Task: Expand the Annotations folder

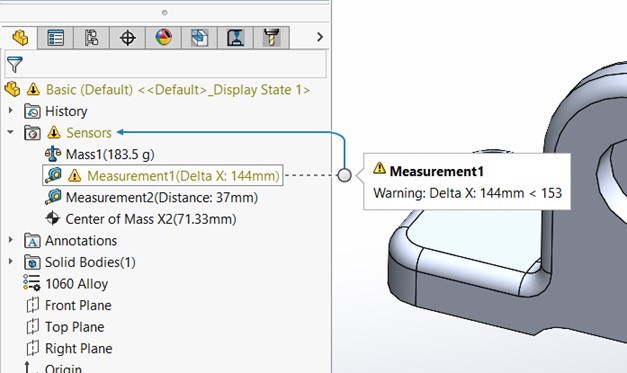Action: click(10, 240)
